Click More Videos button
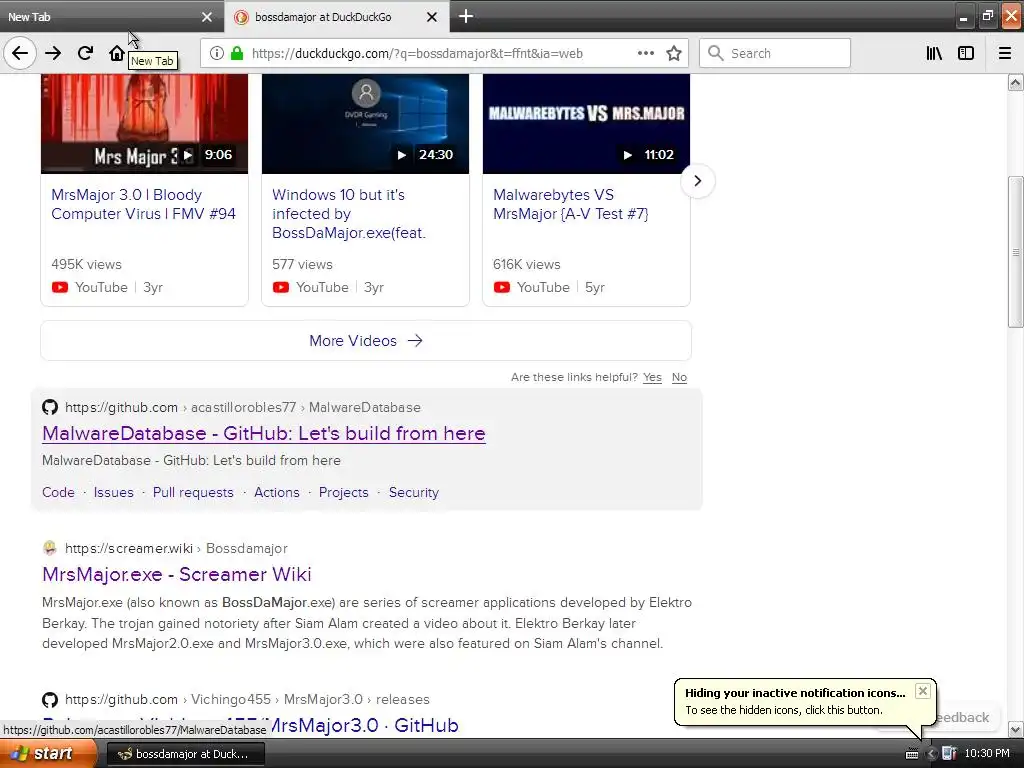This screenshot has width=1024, height=768. tap(366, 340)
